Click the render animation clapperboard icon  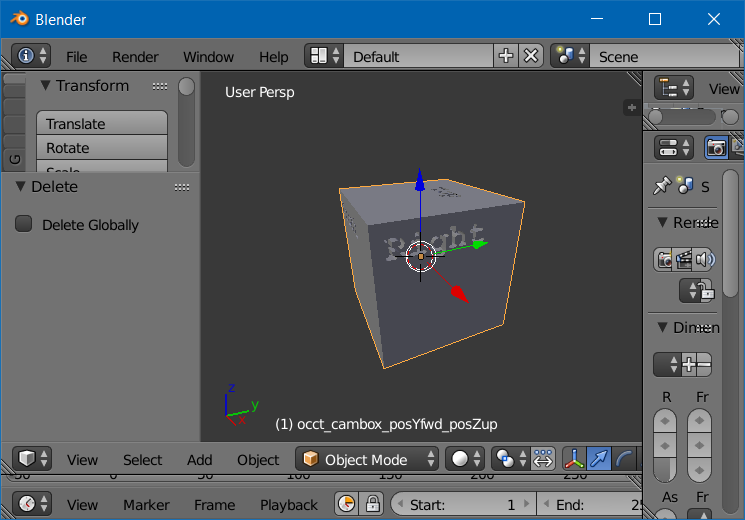click(685, 260)
